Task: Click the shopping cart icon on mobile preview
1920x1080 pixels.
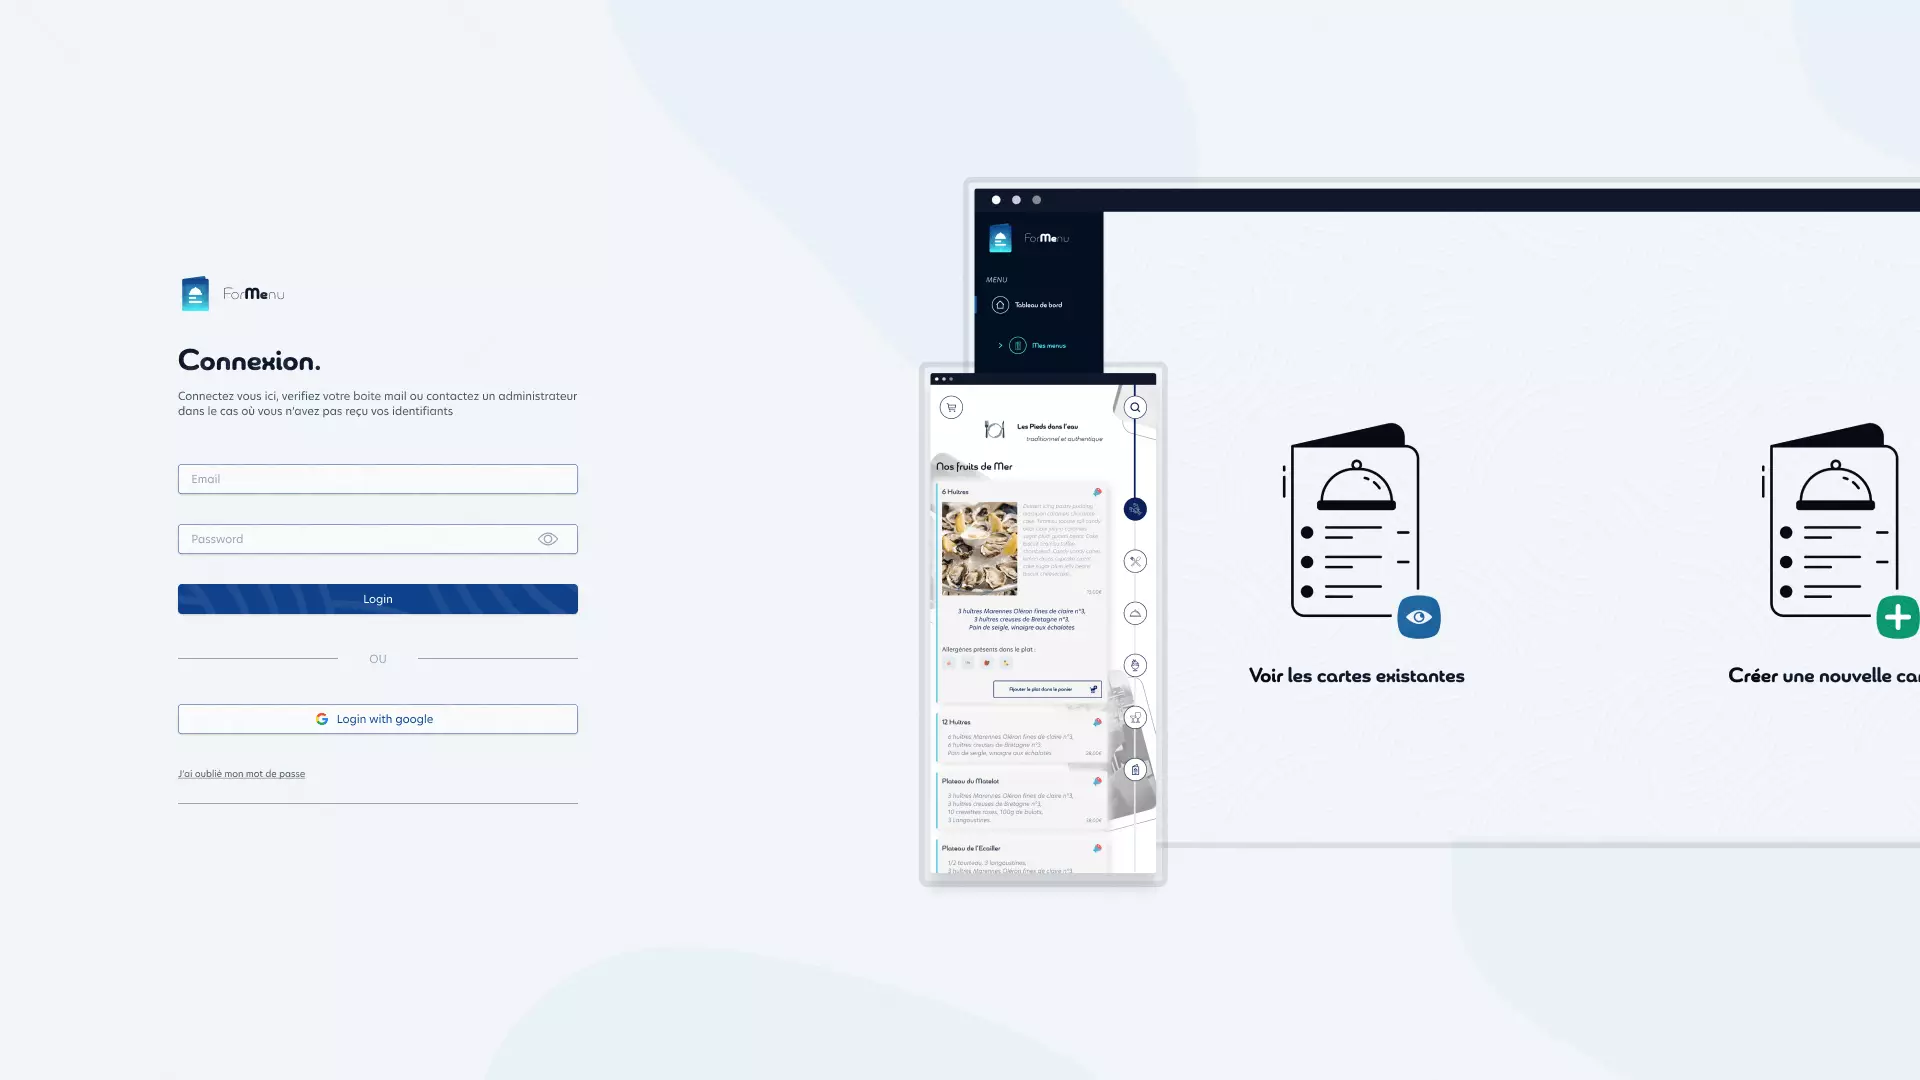Action: click(951, 406)
